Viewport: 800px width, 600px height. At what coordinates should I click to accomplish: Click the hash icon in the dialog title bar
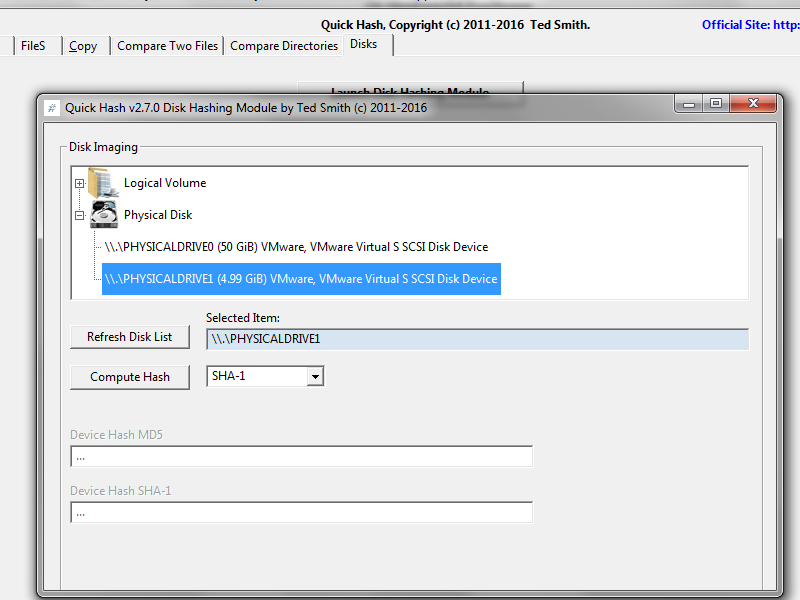coord(51,107)
